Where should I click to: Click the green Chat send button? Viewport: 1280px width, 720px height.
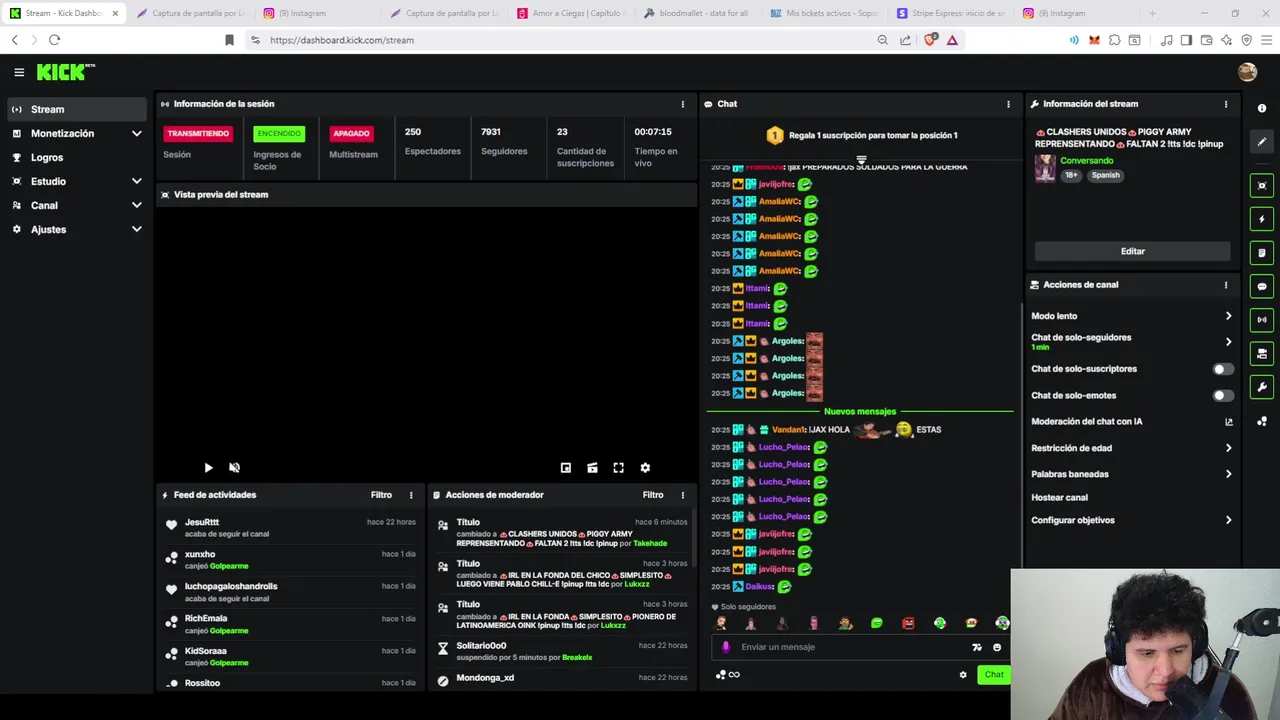(994, 674)
